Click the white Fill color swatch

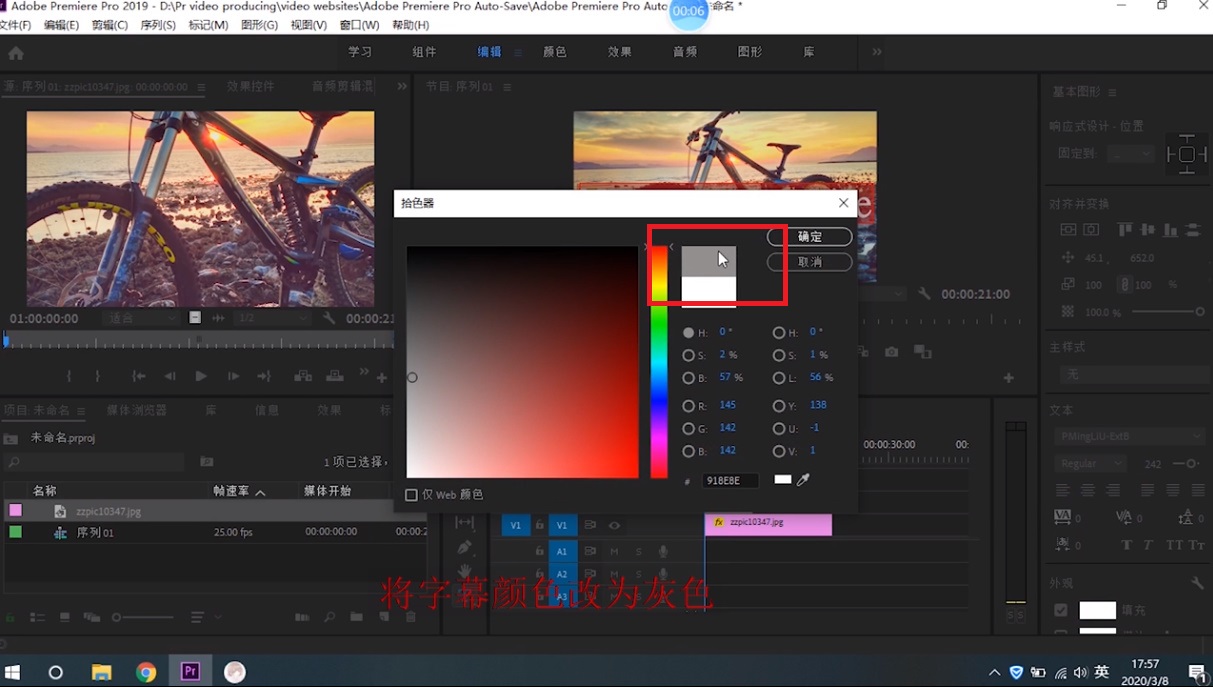point(1097,610)
